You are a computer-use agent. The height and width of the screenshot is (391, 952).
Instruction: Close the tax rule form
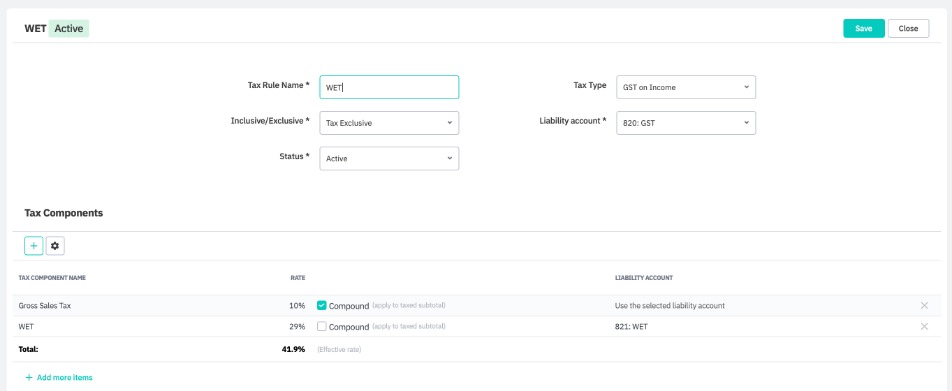point(908,29)
